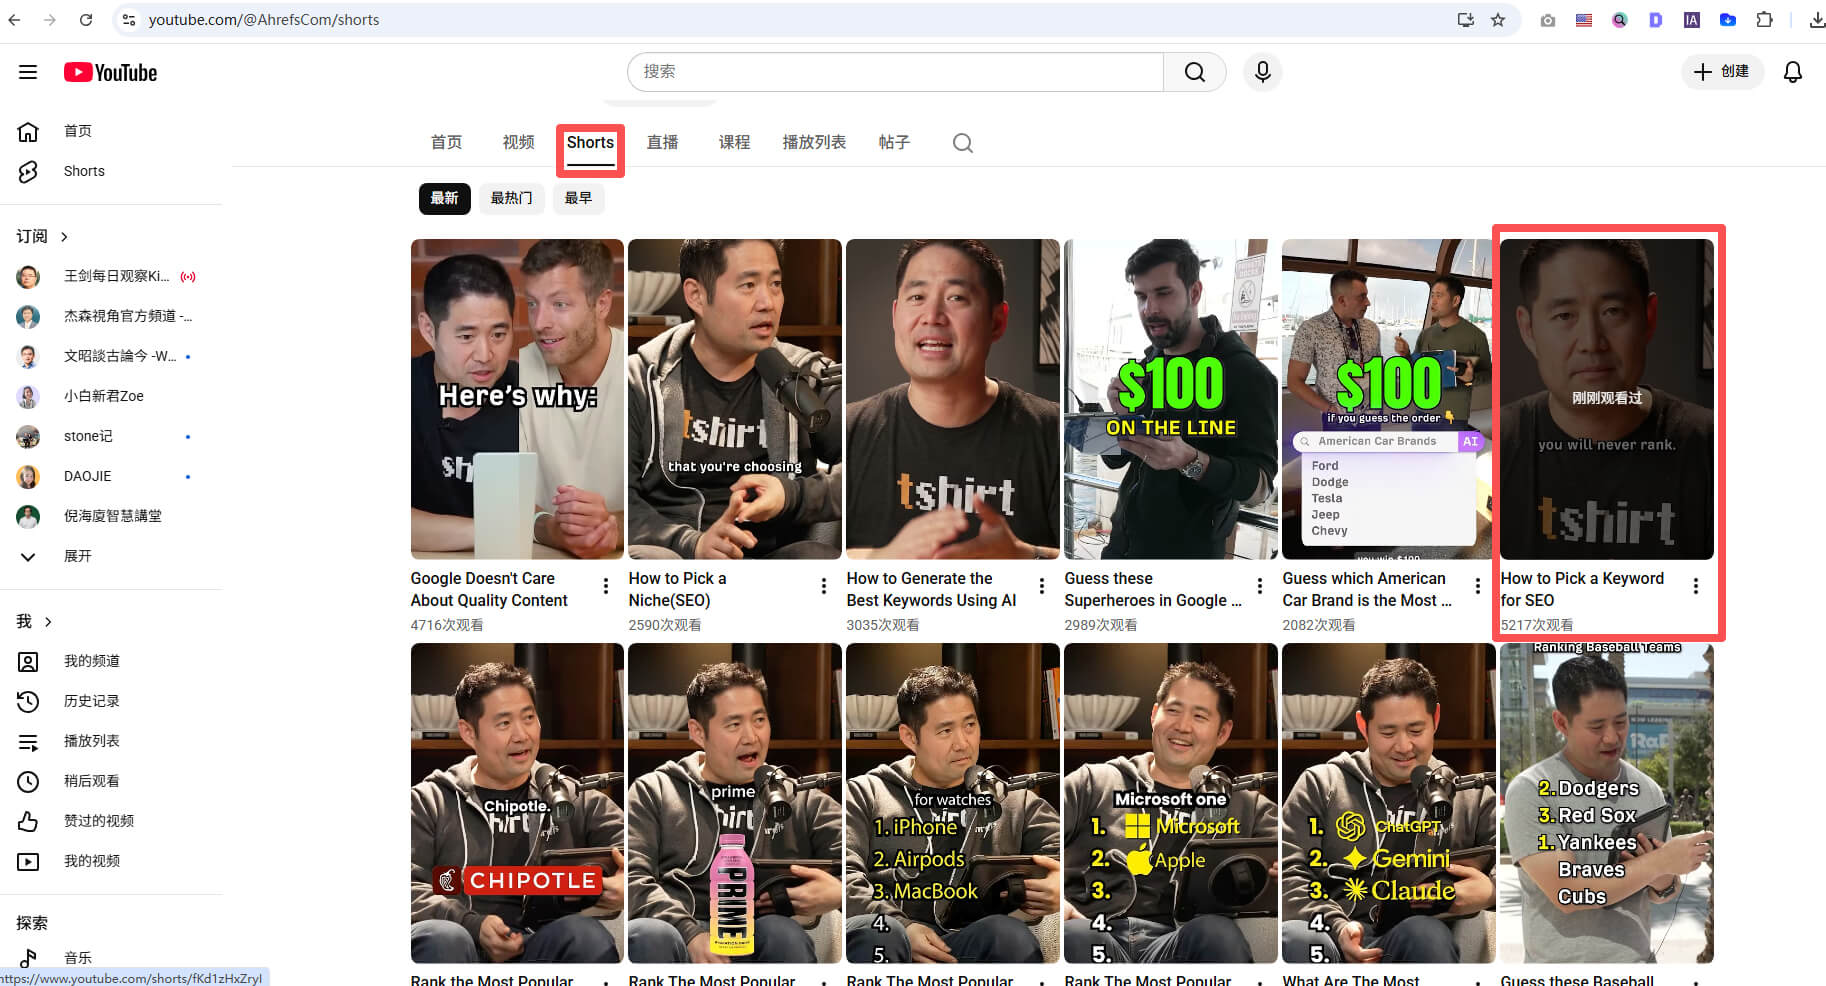Play the ChatGPT Gemini Claude short
This screenshot has height=986, width=1826.
(x=1389, y=803)
